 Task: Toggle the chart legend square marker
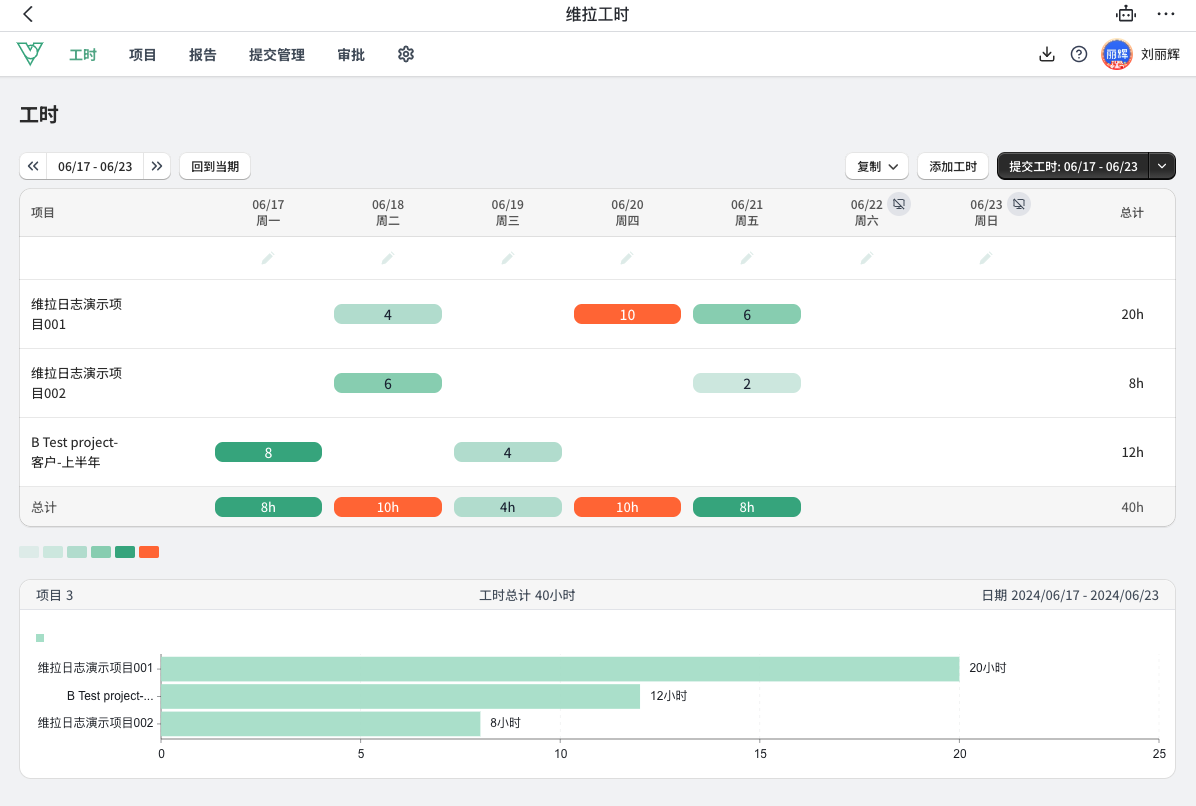tap(40, 638)
